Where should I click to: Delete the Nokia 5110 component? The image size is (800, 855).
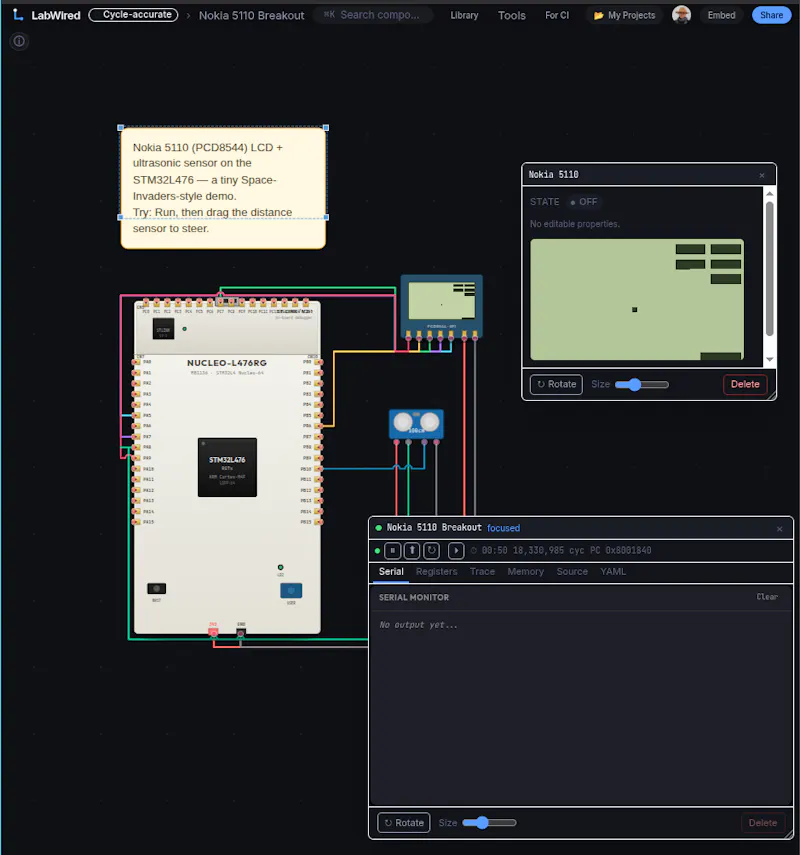745,384
